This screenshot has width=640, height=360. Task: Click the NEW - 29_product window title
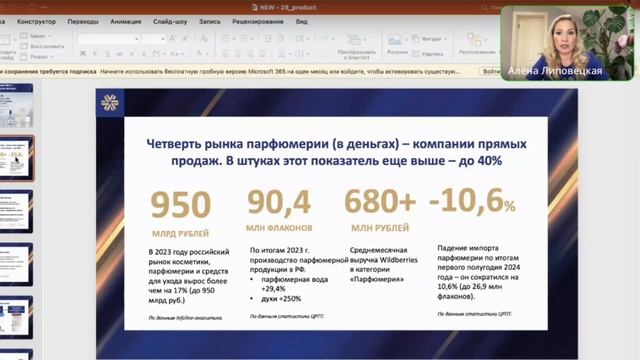click(x=284, y=7)
